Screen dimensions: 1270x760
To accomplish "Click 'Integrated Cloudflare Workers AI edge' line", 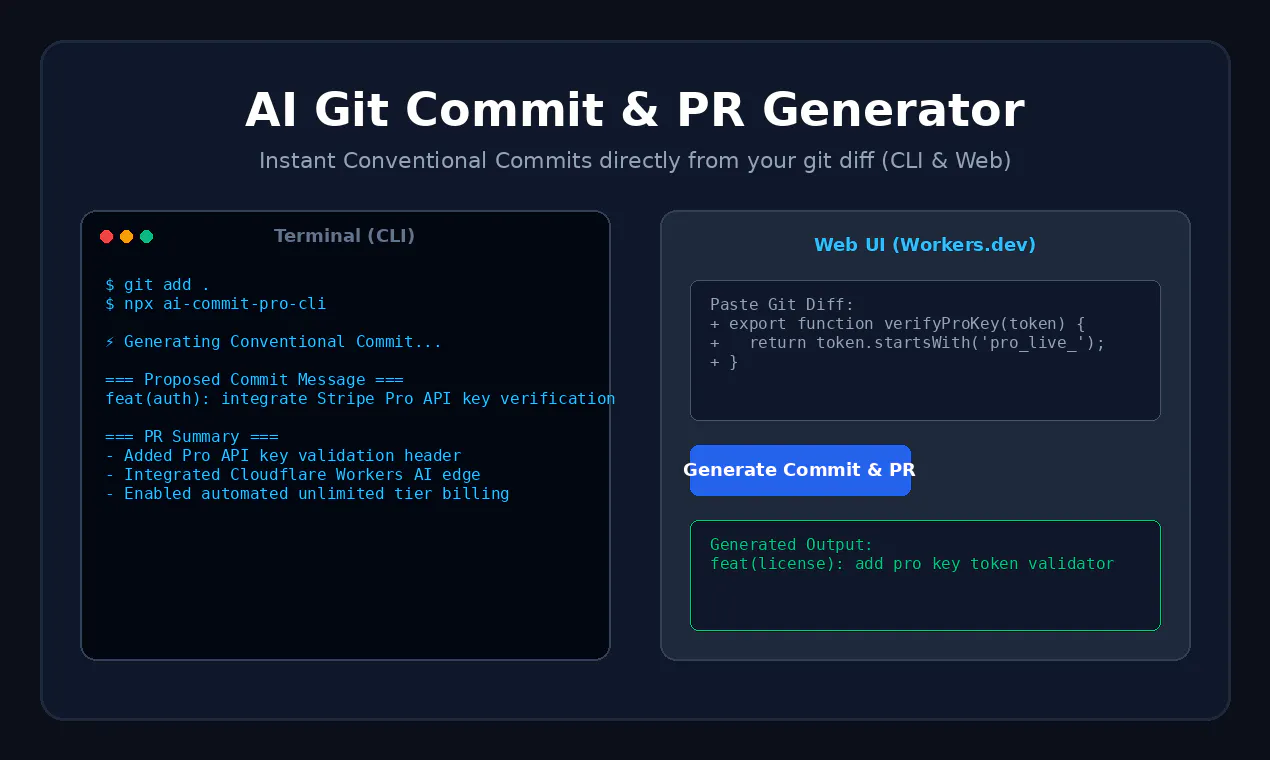I will click(x=293, y=475).
